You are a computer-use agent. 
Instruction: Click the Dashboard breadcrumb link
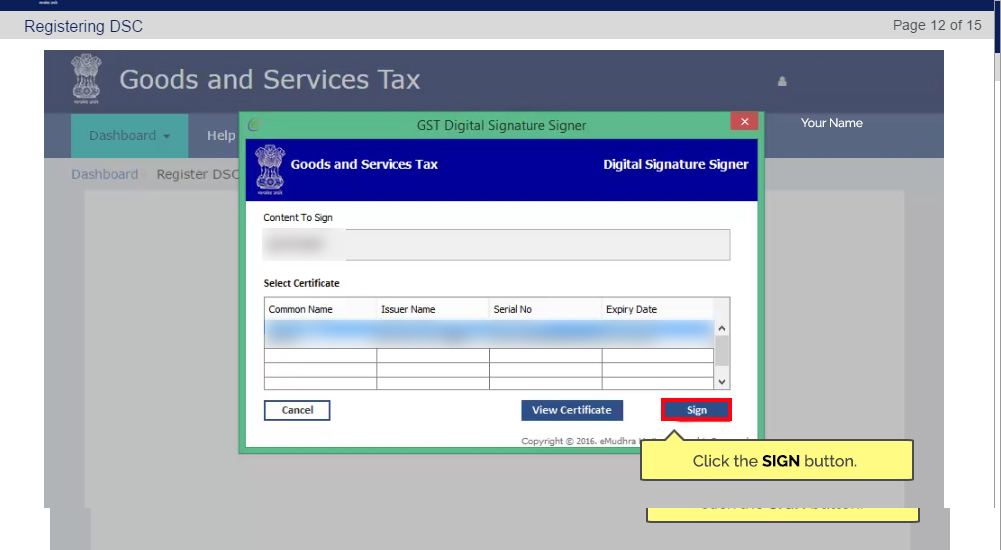pos(105,174)
